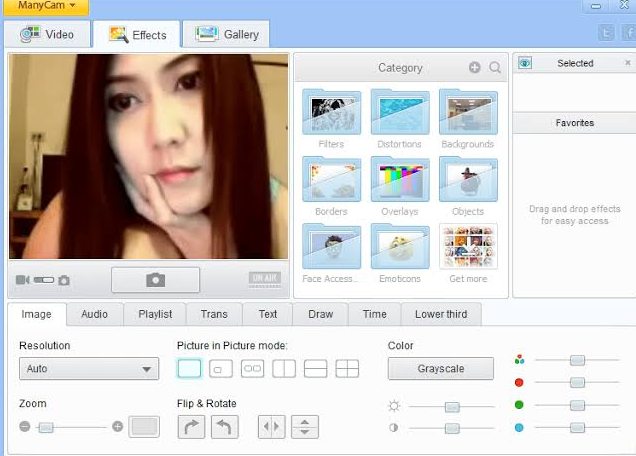This screenshot has height=456, width=636.
Task: Click the Favorites panel header
Action: pos(574,123)
